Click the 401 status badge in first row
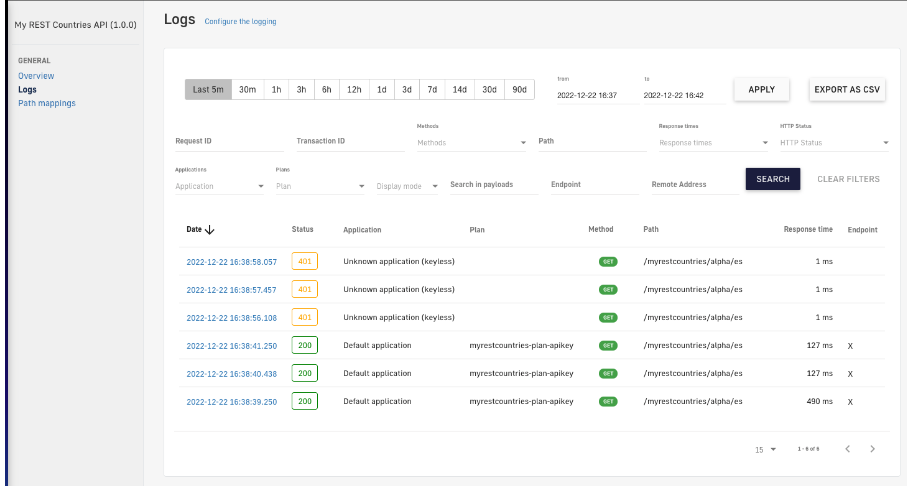The width and height of the screenshot is (907, 487). (x=305, y=261)
